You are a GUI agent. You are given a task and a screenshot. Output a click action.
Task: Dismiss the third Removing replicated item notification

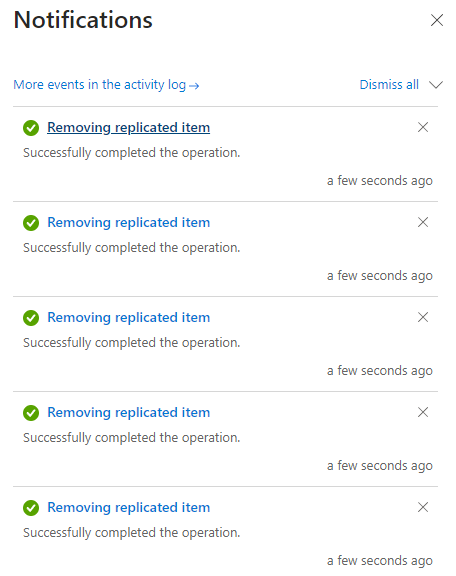tap(423, 317)
